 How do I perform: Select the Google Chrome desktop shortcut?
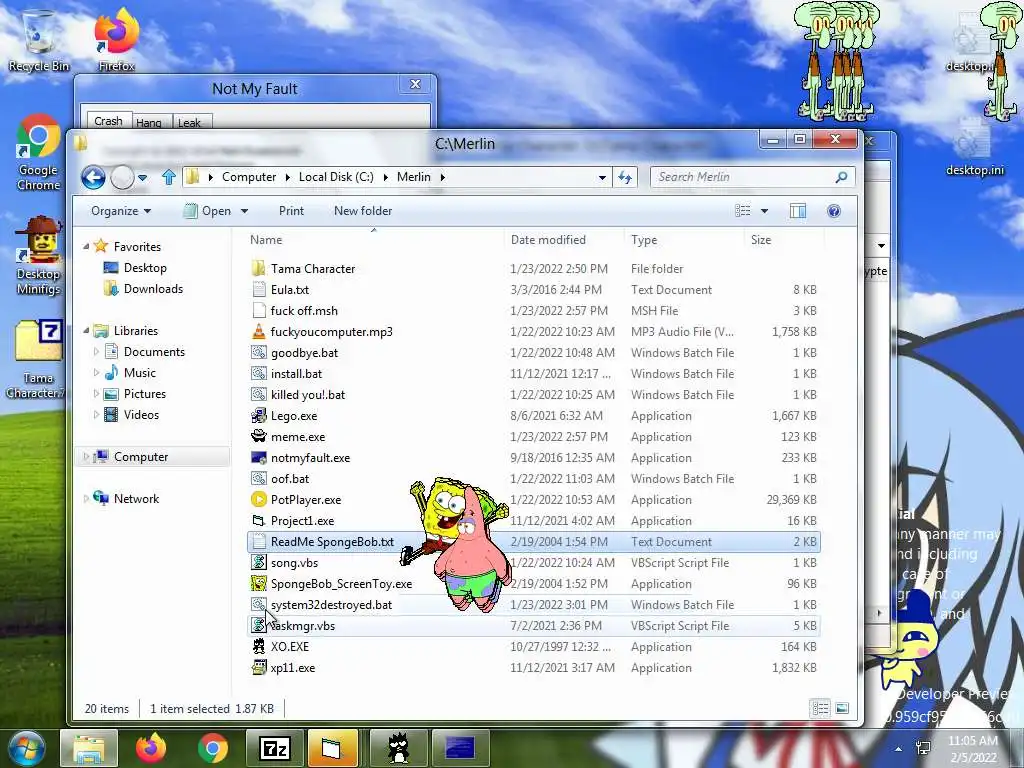click(39, 153)
